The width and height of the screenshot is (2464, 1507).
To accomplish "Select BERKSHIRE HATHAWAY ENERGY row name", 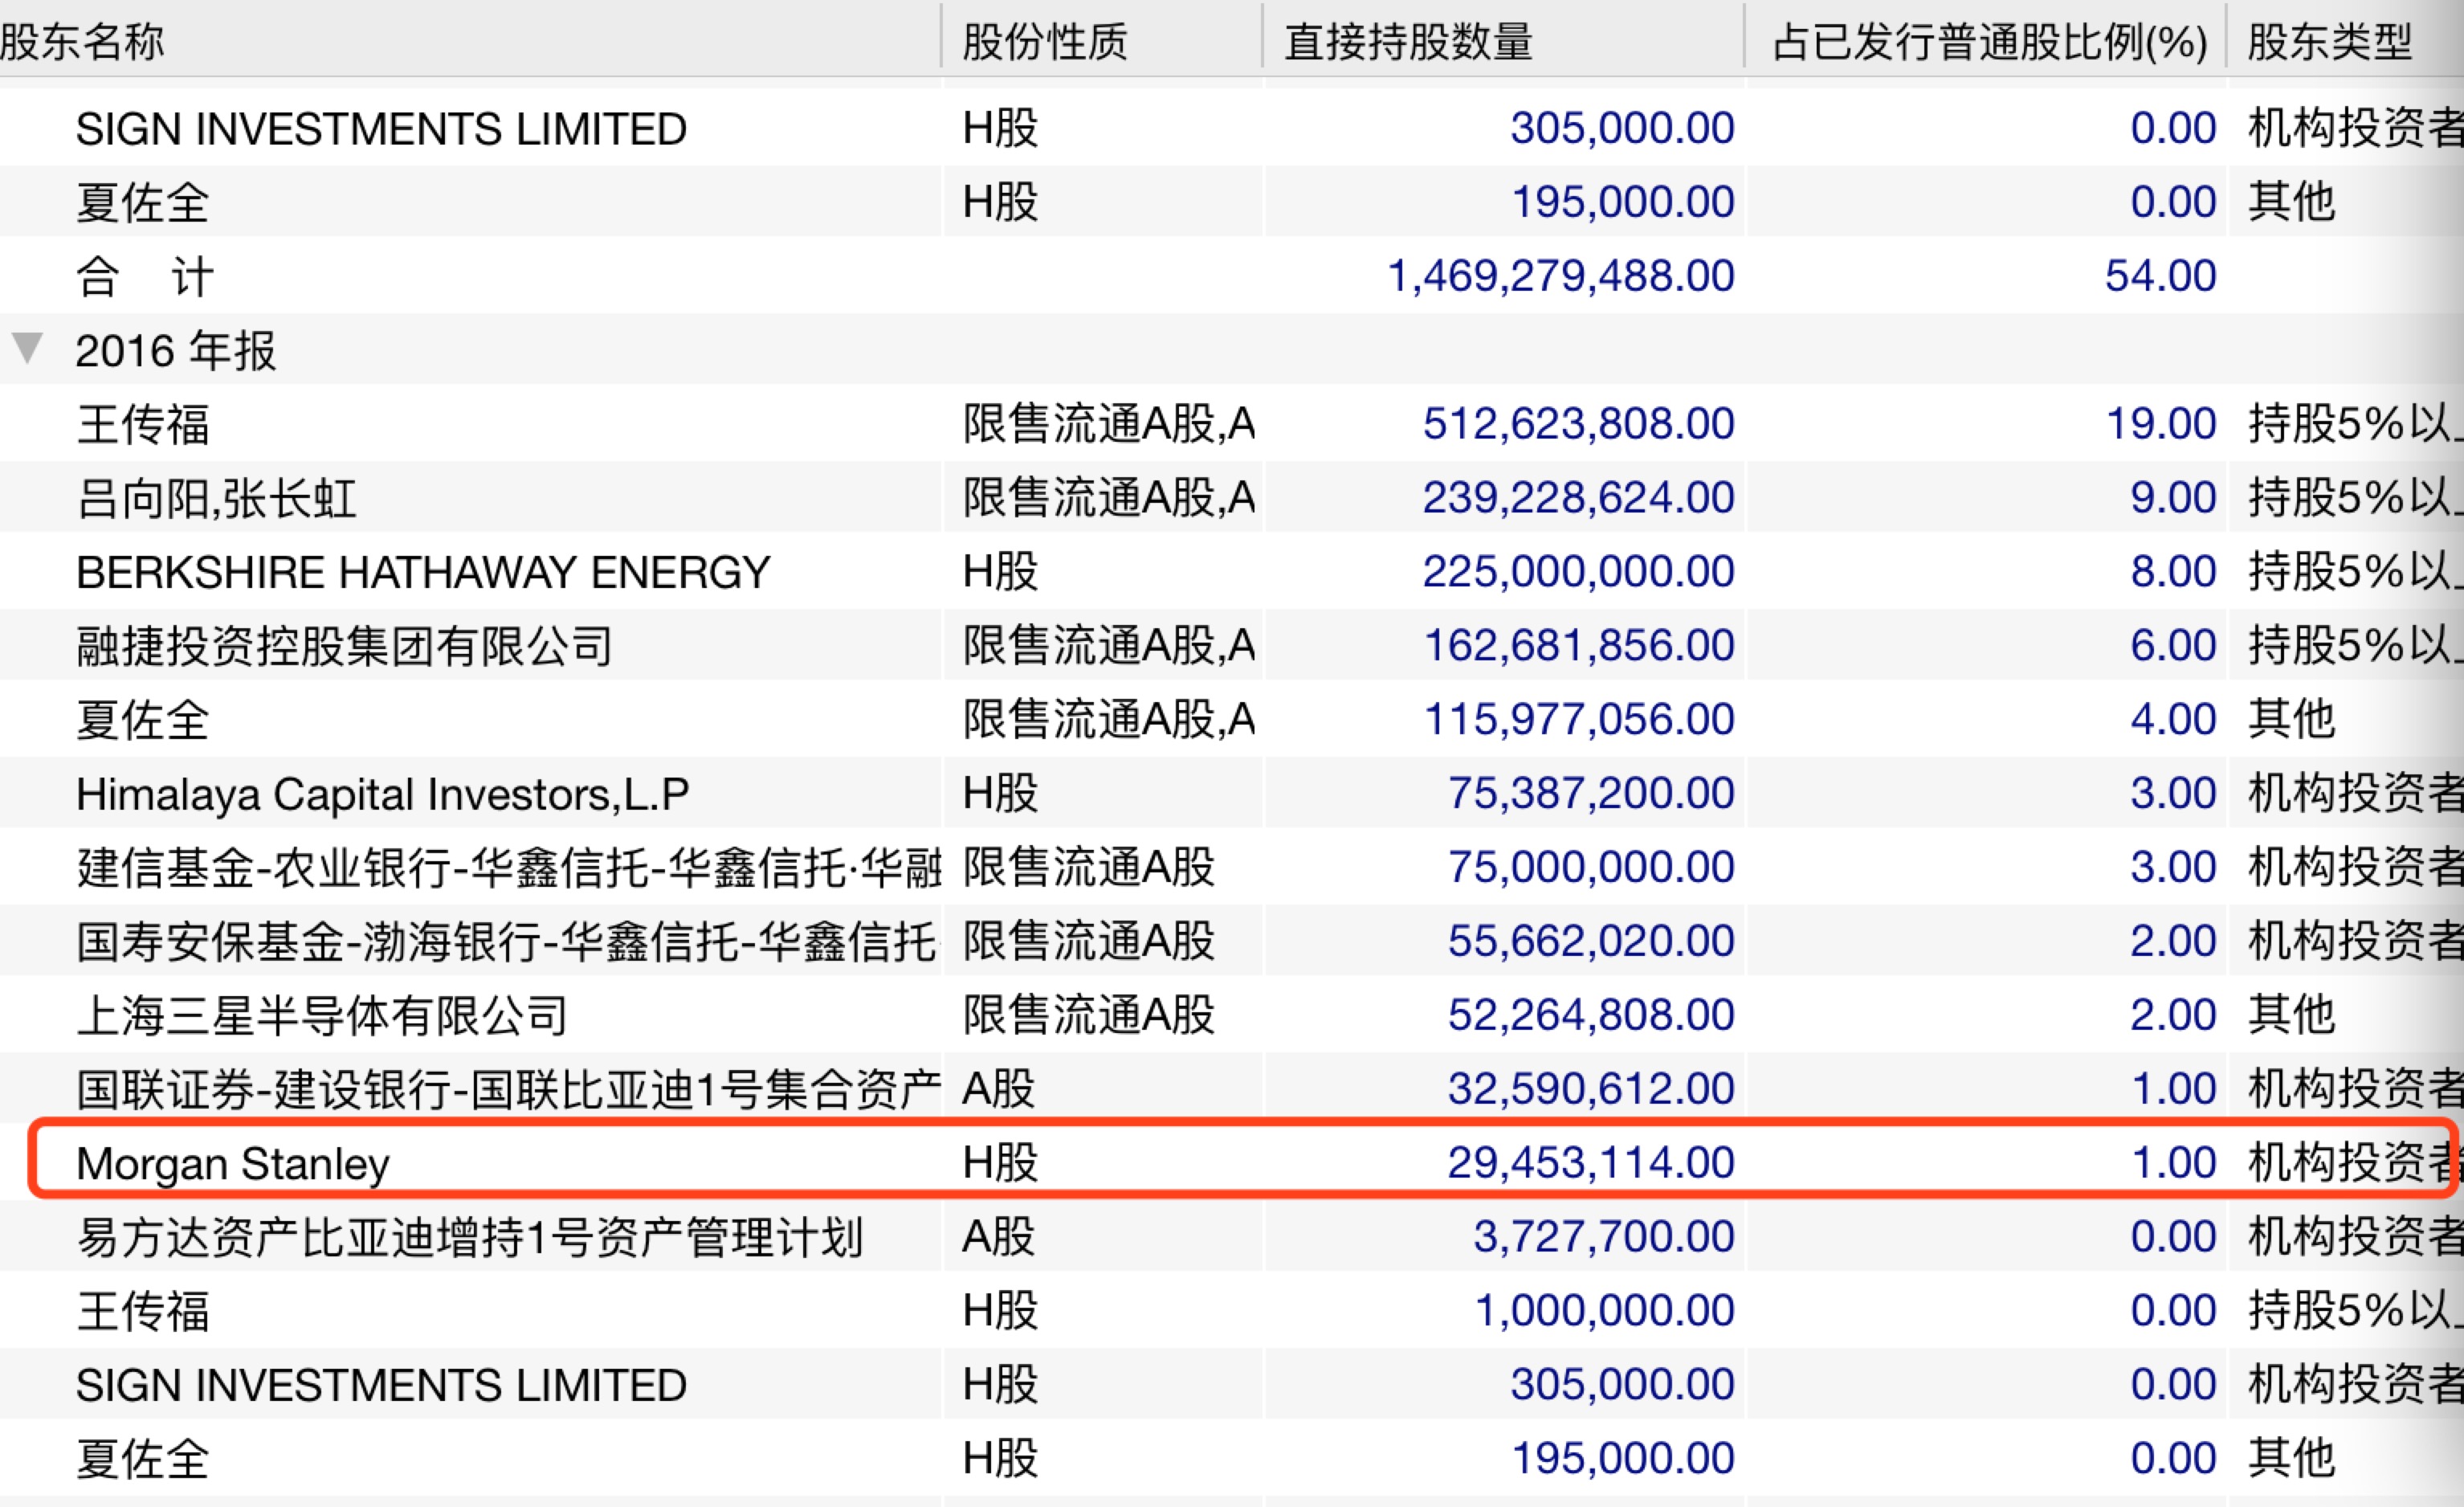I will coord(423,572).
